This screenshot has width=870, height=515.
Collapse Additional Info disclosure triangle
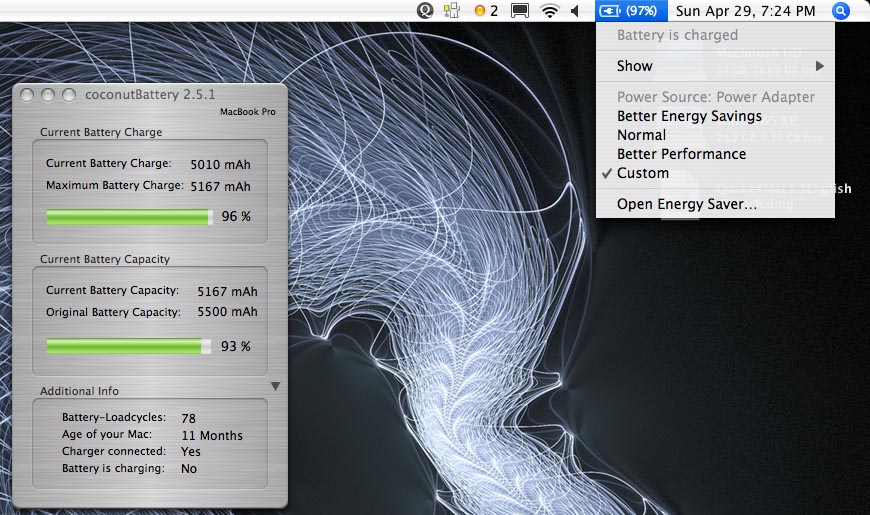pos(275,386)
